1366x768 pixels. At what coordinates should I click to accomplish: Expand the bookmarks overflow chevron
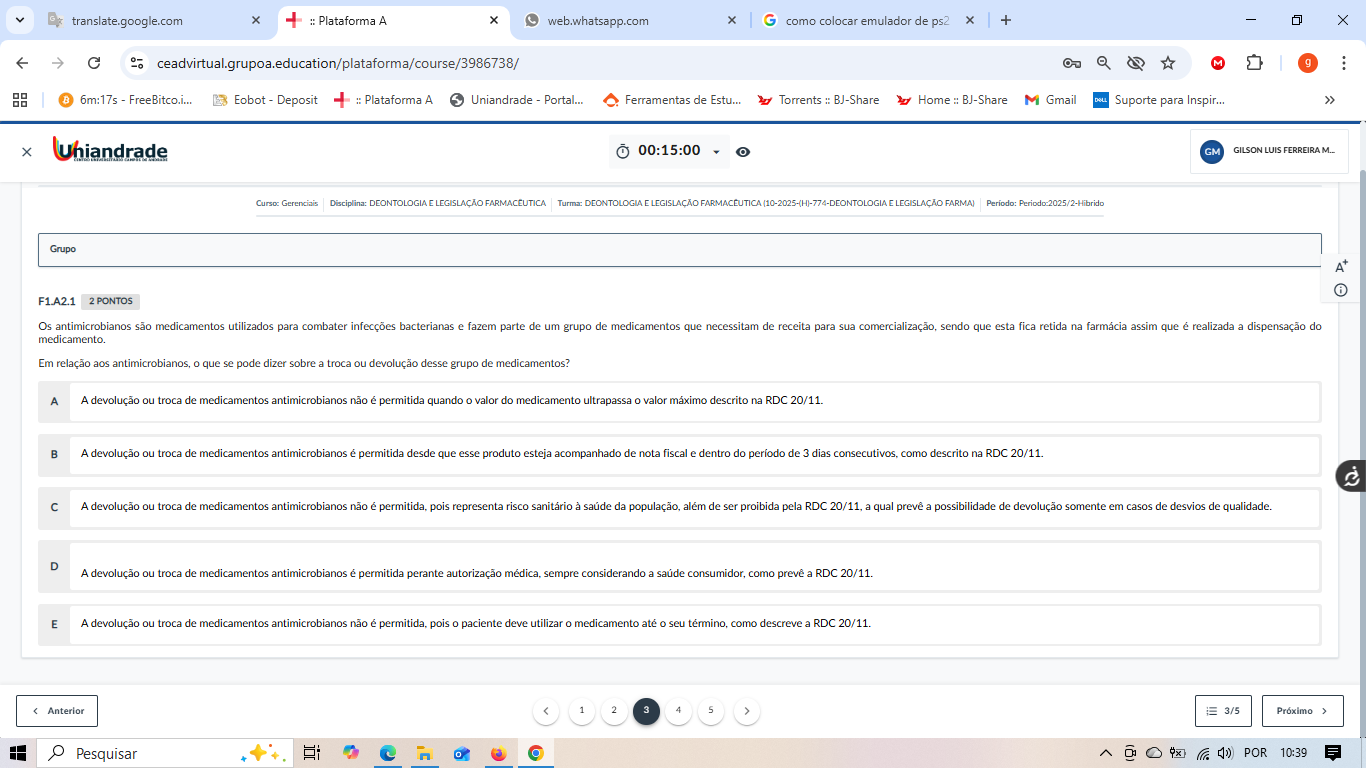[1329, 100]
